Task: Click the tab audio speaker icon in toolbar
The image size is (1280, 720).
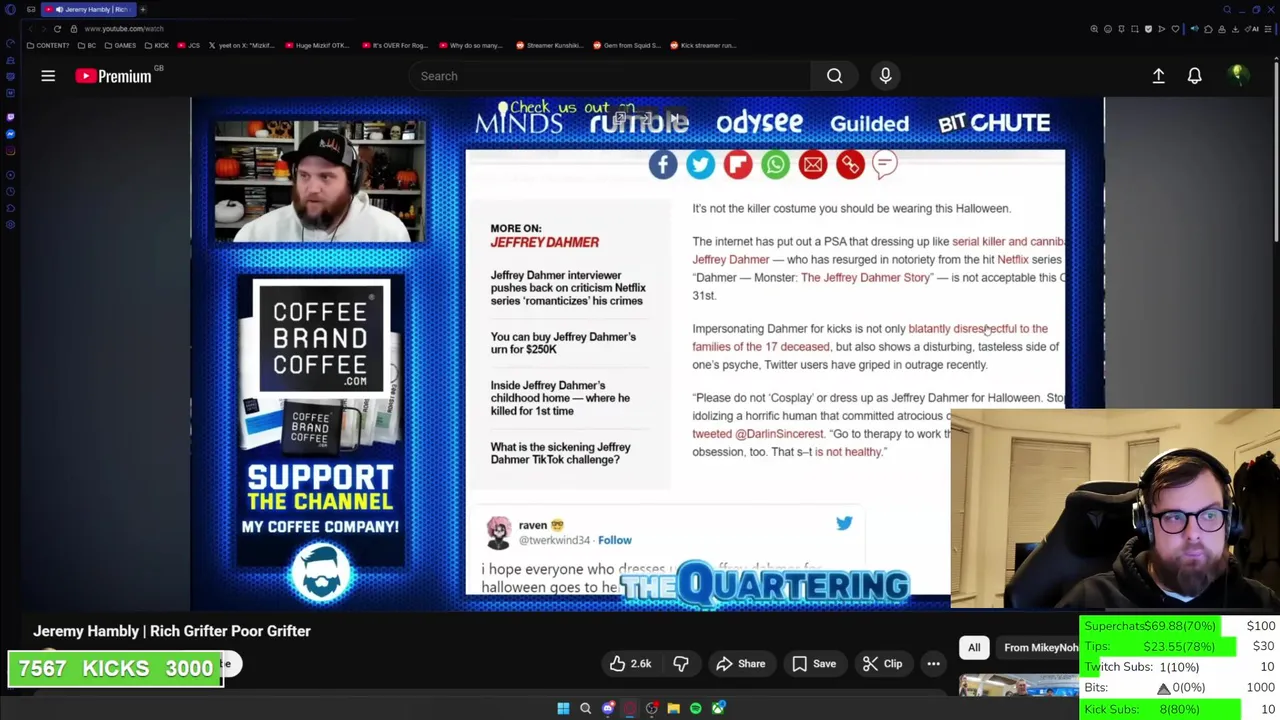Action: click(x=1194, y=29)
